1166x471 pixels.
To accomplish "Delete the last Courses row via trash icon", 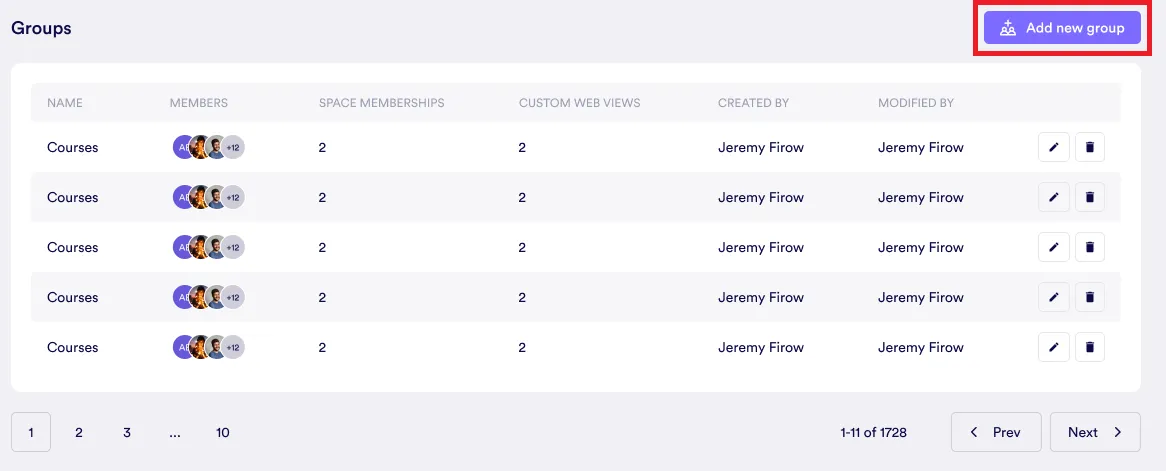I will (1090, 347).
